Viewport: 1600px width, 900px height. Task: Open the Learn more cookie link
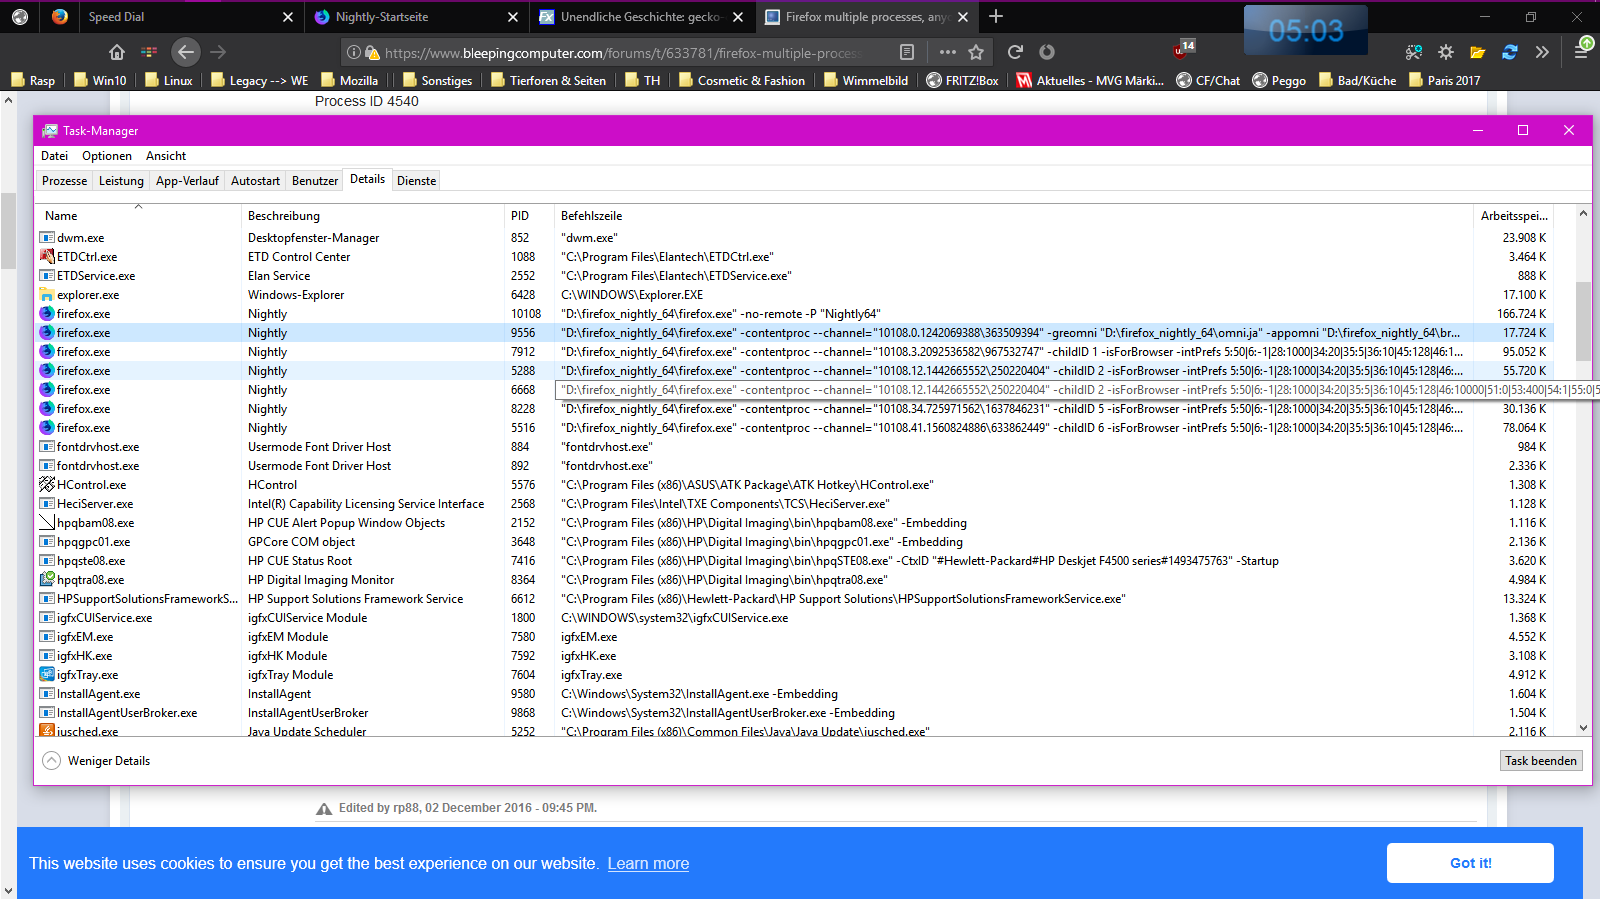(x=648, y=864)
